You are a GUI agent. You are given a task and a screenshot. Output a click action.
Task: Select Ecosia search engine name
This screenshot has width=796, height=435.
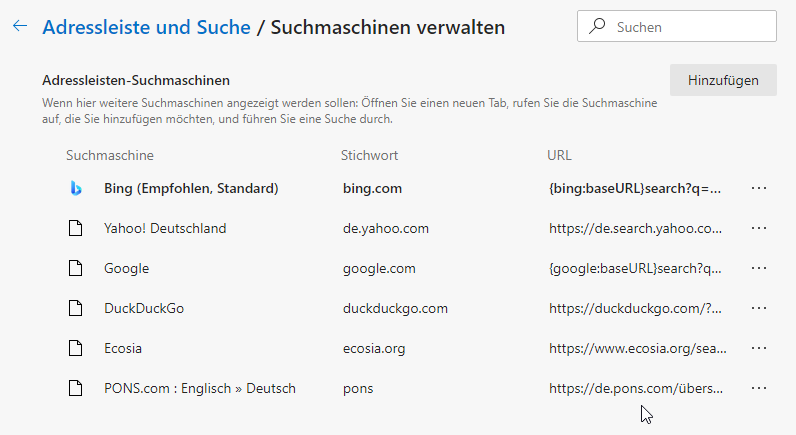click(123, 348)
